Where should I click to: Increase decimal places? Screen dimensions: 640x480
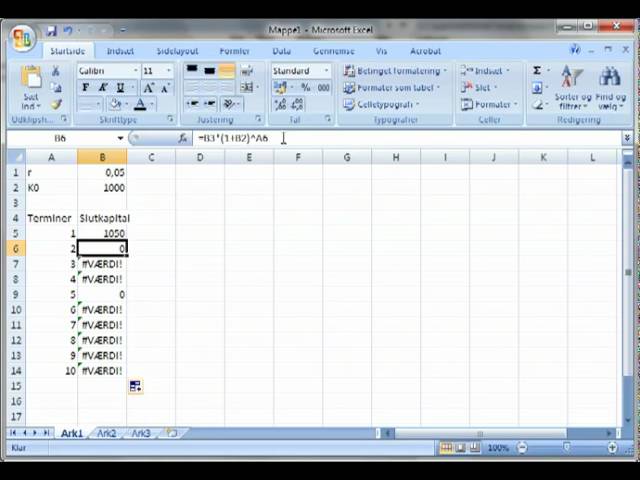click(x=280, y=104)
